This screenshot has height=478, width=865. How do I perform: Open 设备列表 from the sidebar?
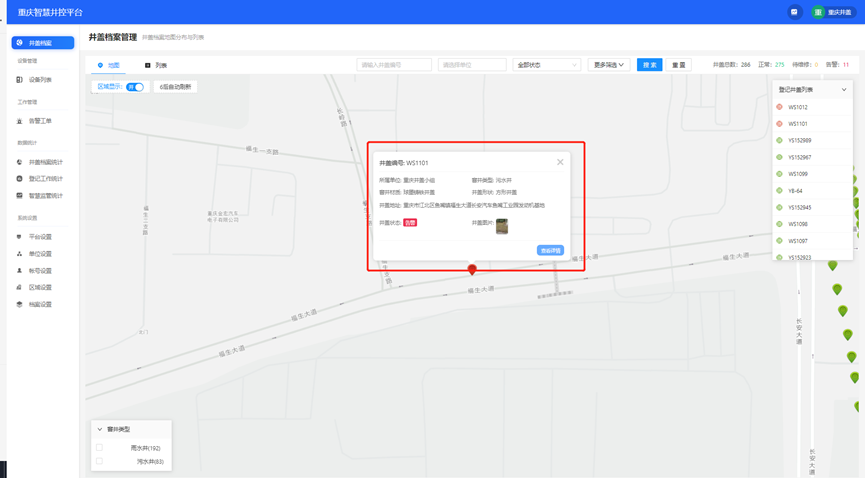40,79
